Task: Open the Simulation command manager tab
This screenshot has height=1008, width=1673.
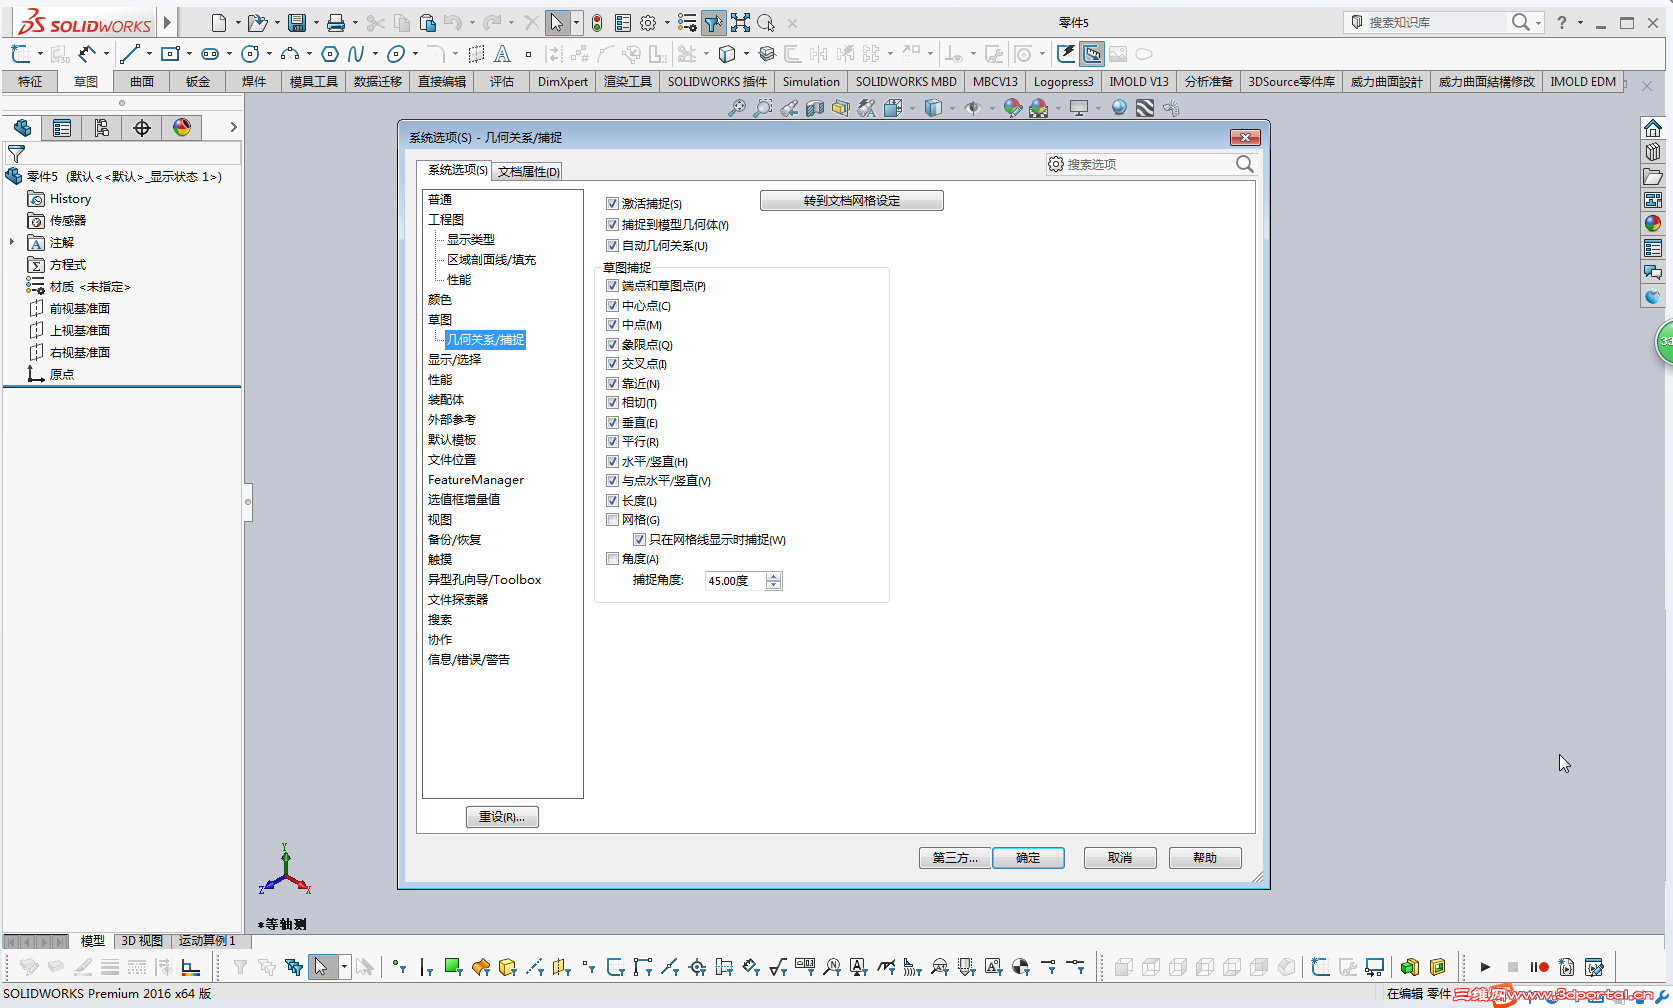Action: (x=811, y=82)
